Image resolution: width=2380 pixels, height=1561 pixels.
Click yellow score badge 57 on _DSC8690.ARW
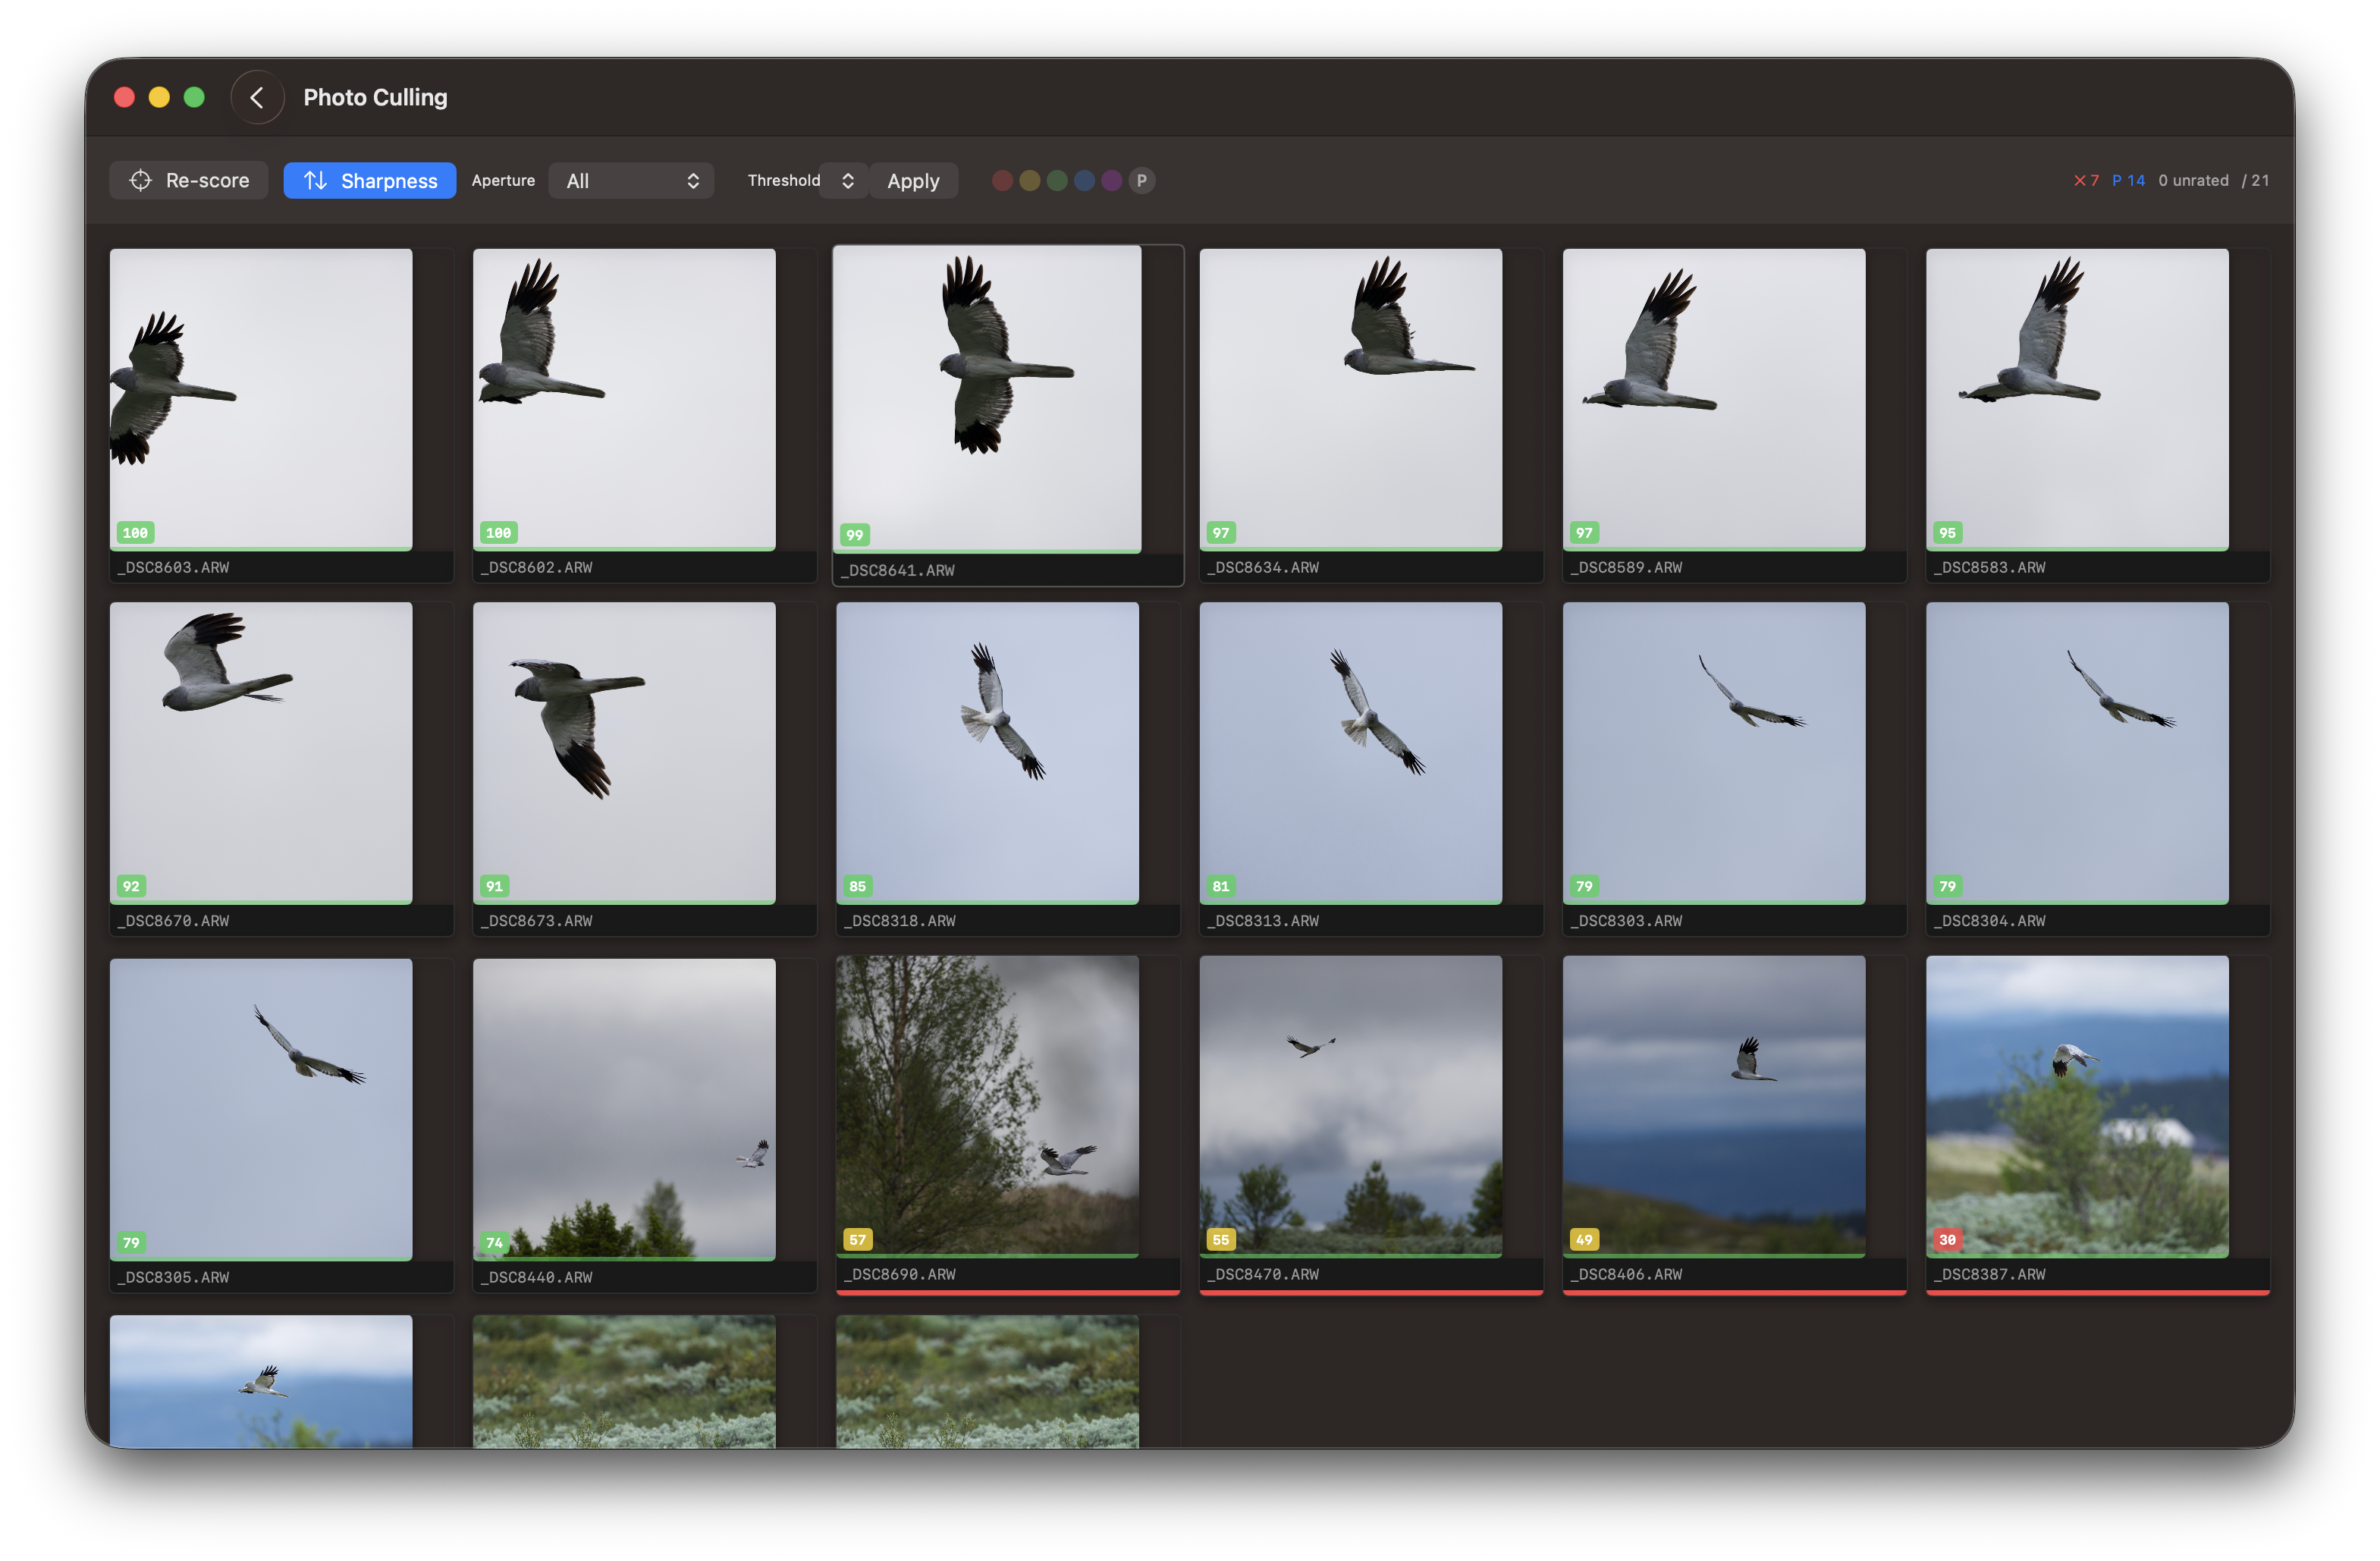[x=857, y=1239]
